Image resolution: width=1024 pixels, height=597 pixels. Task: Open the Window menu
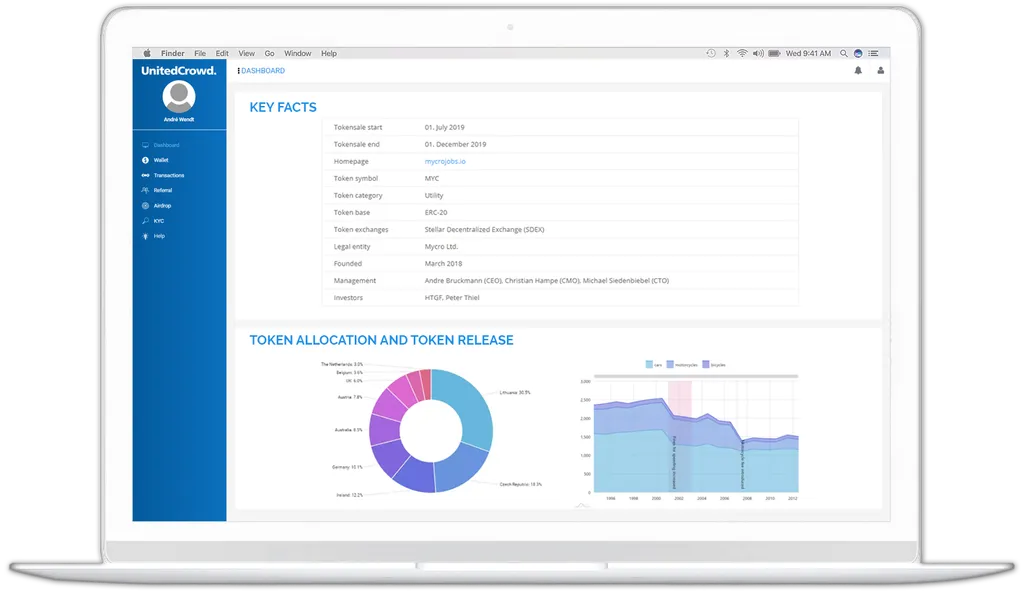297,54
